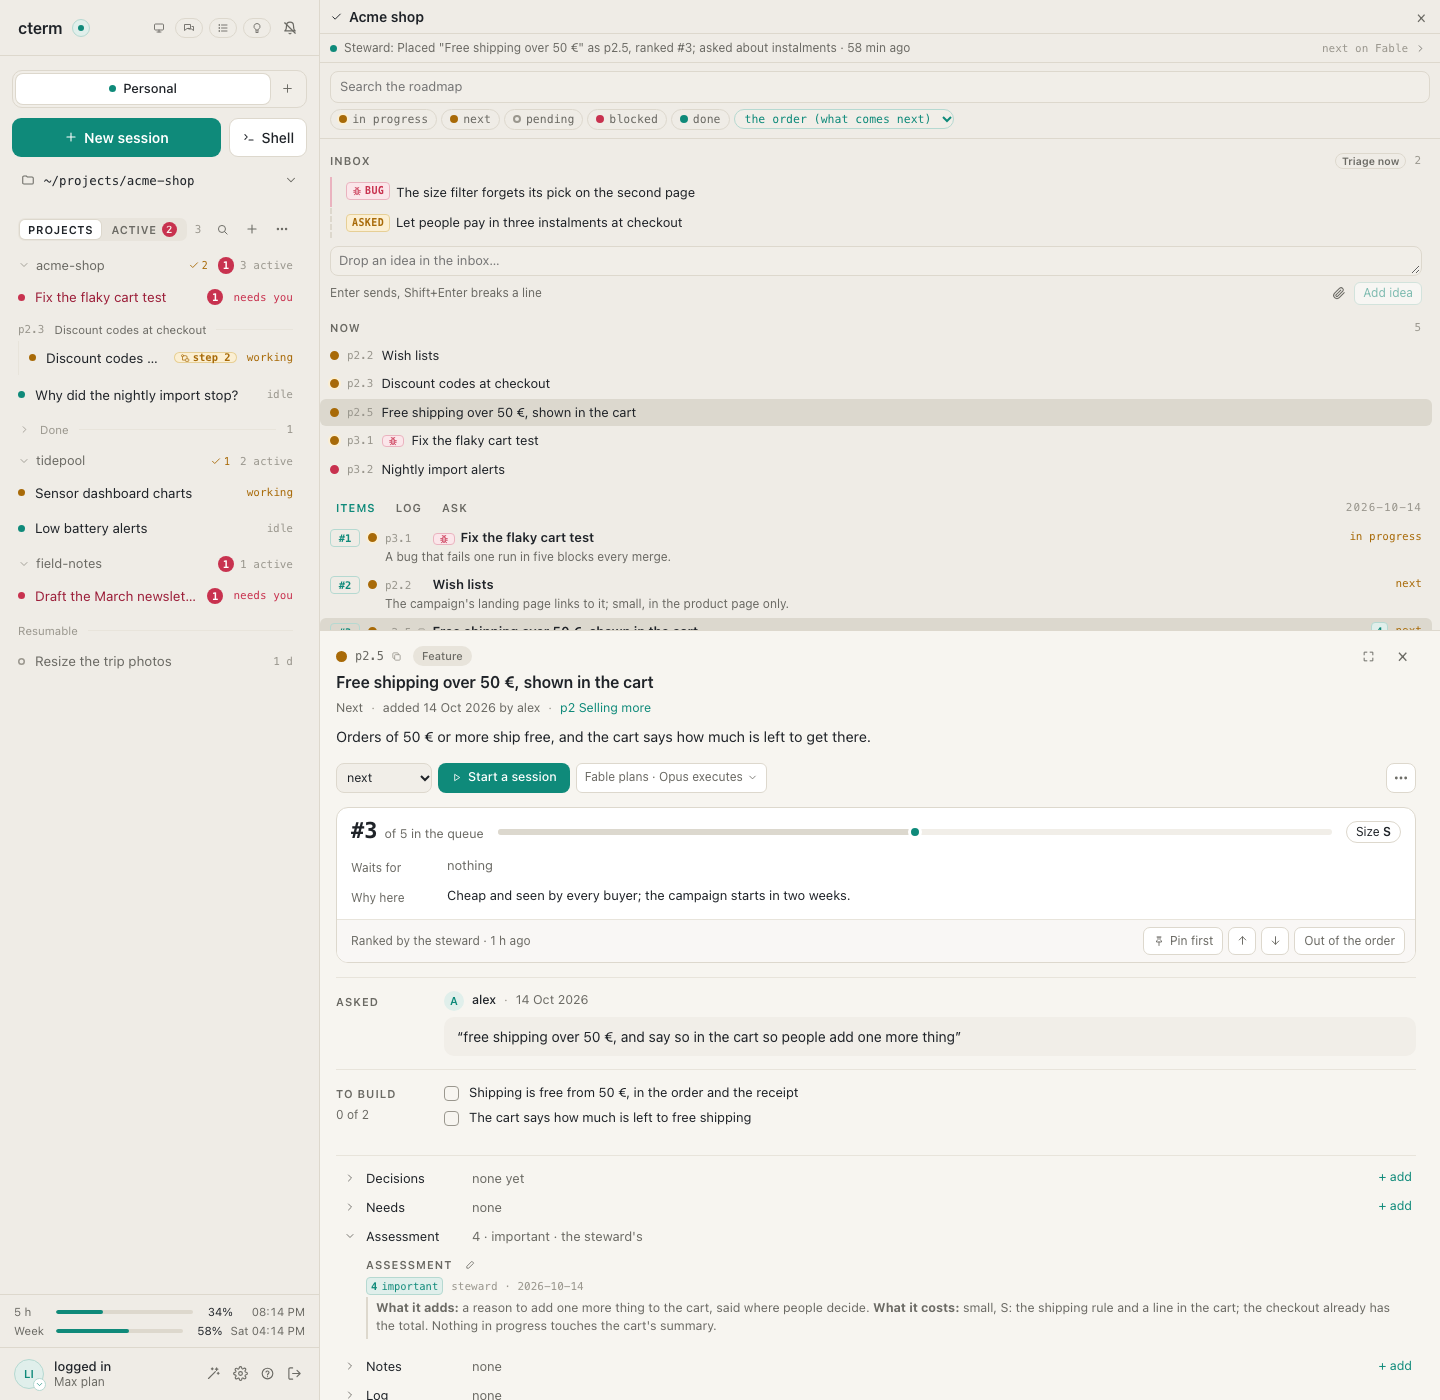Screen dimensions: 1440x1400
Task: Expand the item detail panel to fullscreen
Action: coord(1369,657)
